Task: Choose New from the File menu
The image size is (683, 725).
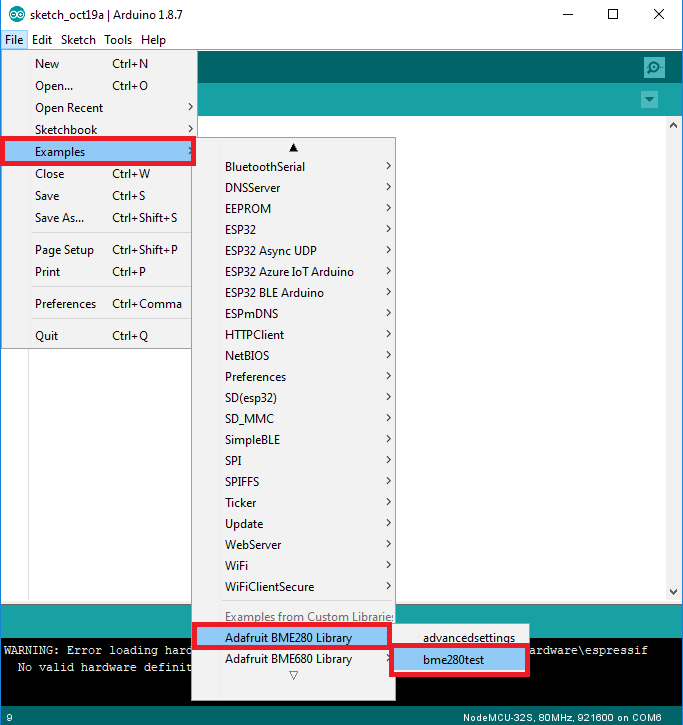Action: tap(97, 64)
